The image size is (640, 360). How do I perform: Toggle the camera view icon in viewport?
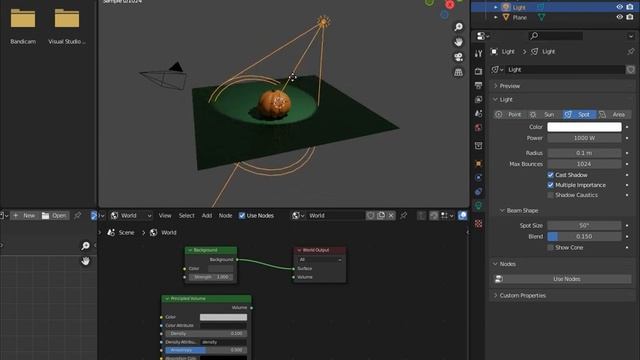(458, 57)
